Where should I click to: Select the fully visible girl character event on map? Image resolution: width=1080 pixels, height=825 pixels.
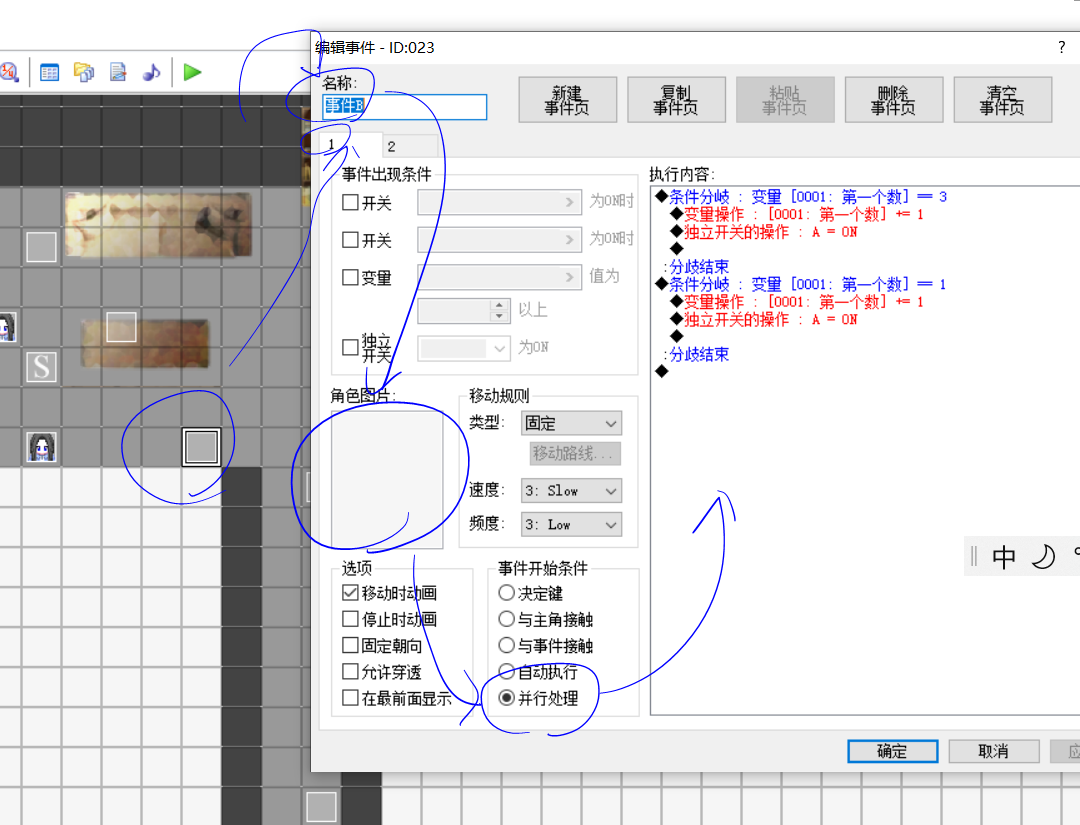point(41,447)
